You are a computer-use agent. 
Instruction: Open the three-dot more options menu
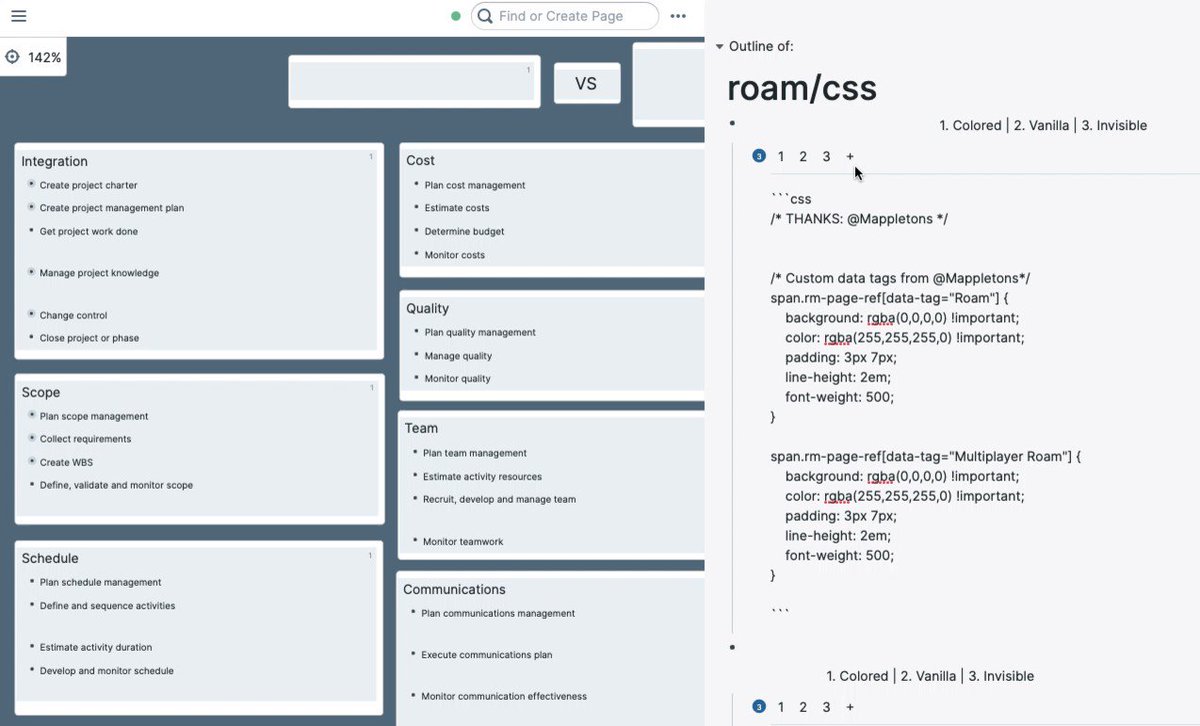click(x=678, y=16)
